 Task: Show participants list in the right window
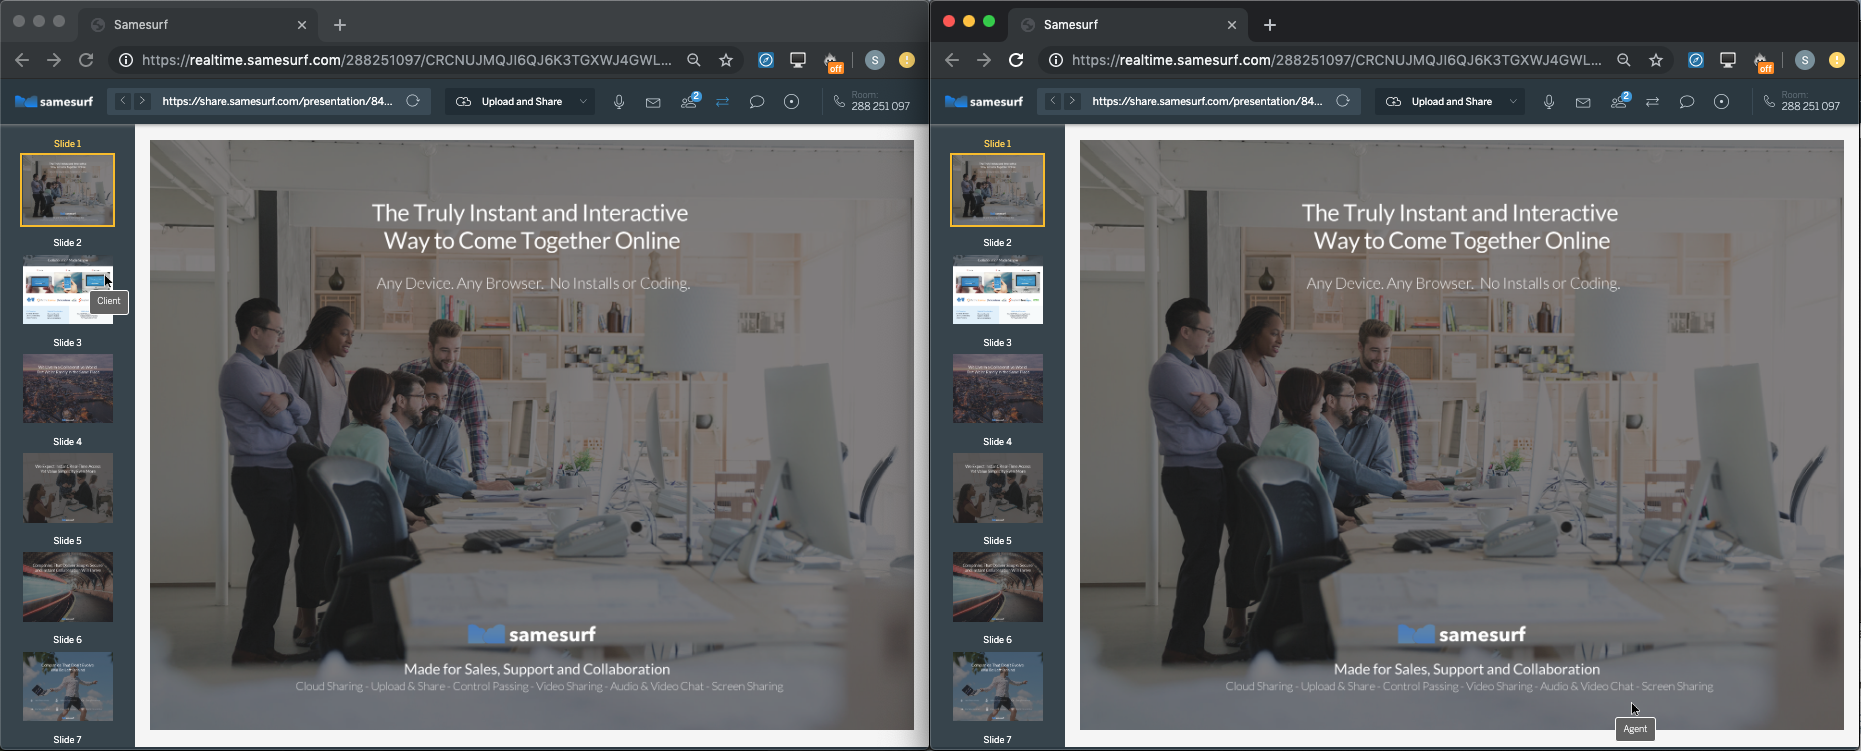[1619, 101]
